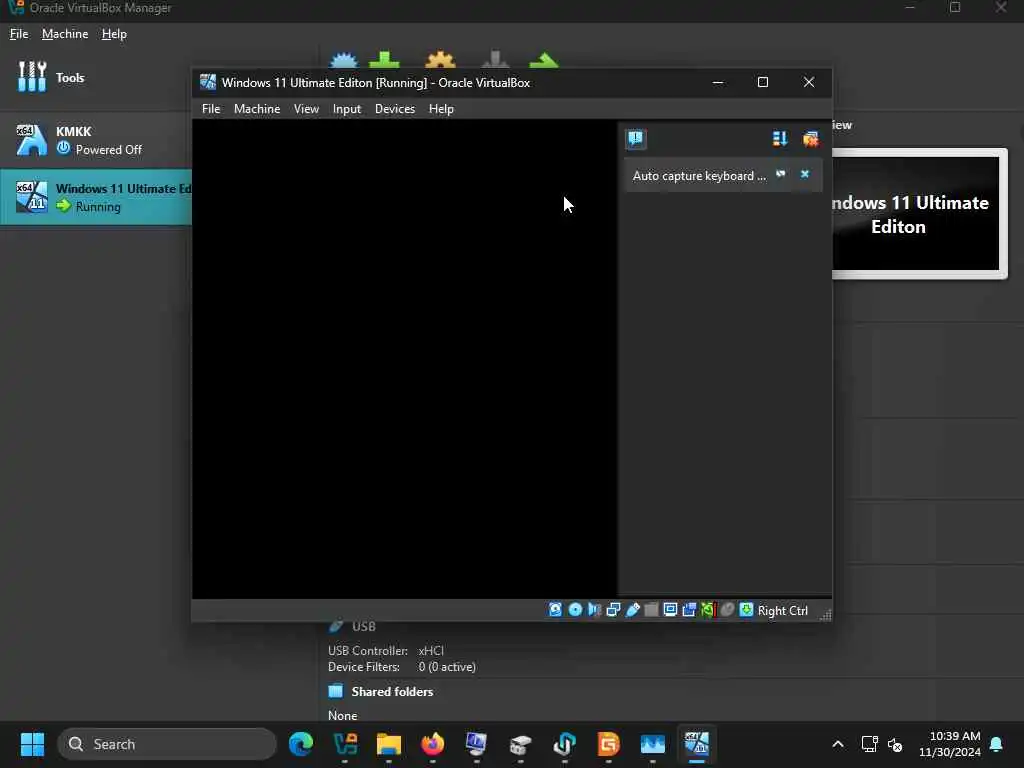Dismiss the Auto capture keyboard notification
1024x768 pixels.
[x=805, y=174]
